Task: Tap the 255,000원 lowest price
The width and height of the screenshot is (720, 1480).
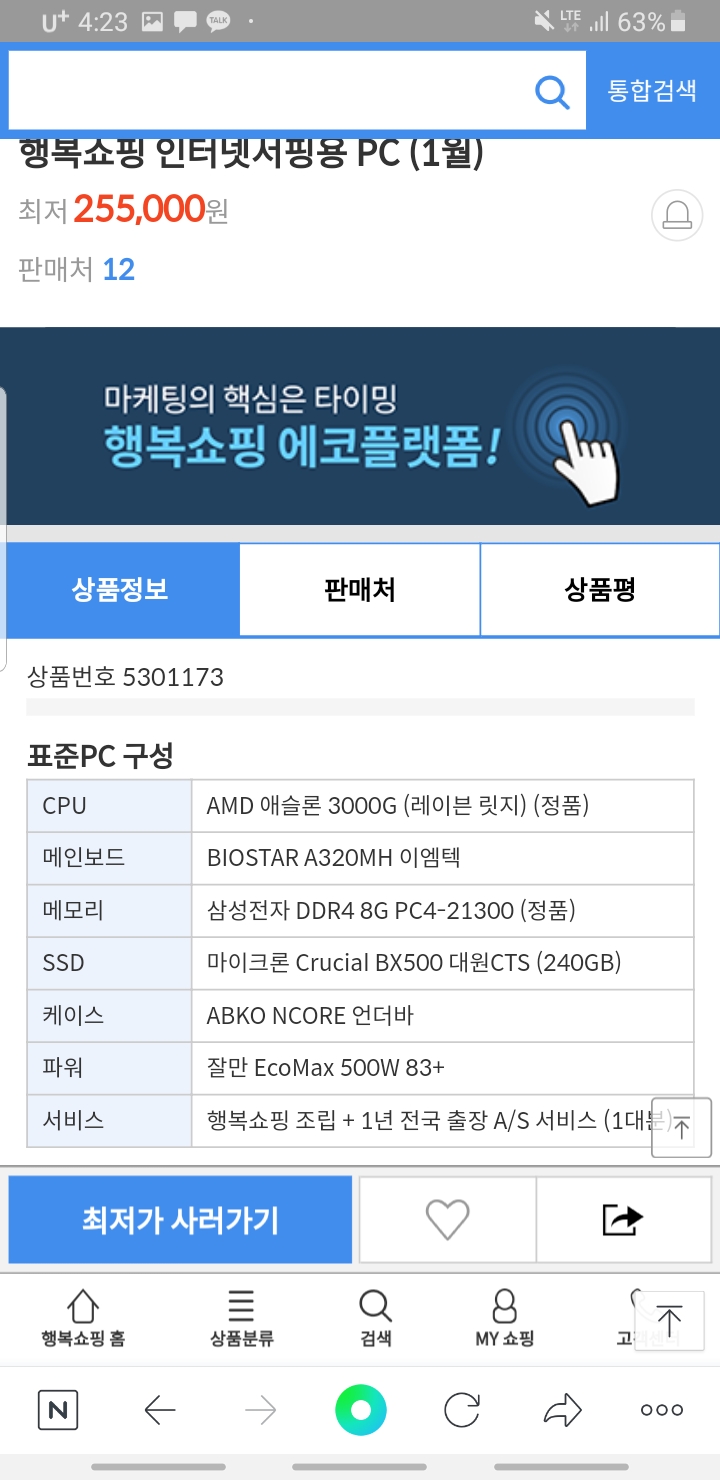Action: tap(151, 209)
